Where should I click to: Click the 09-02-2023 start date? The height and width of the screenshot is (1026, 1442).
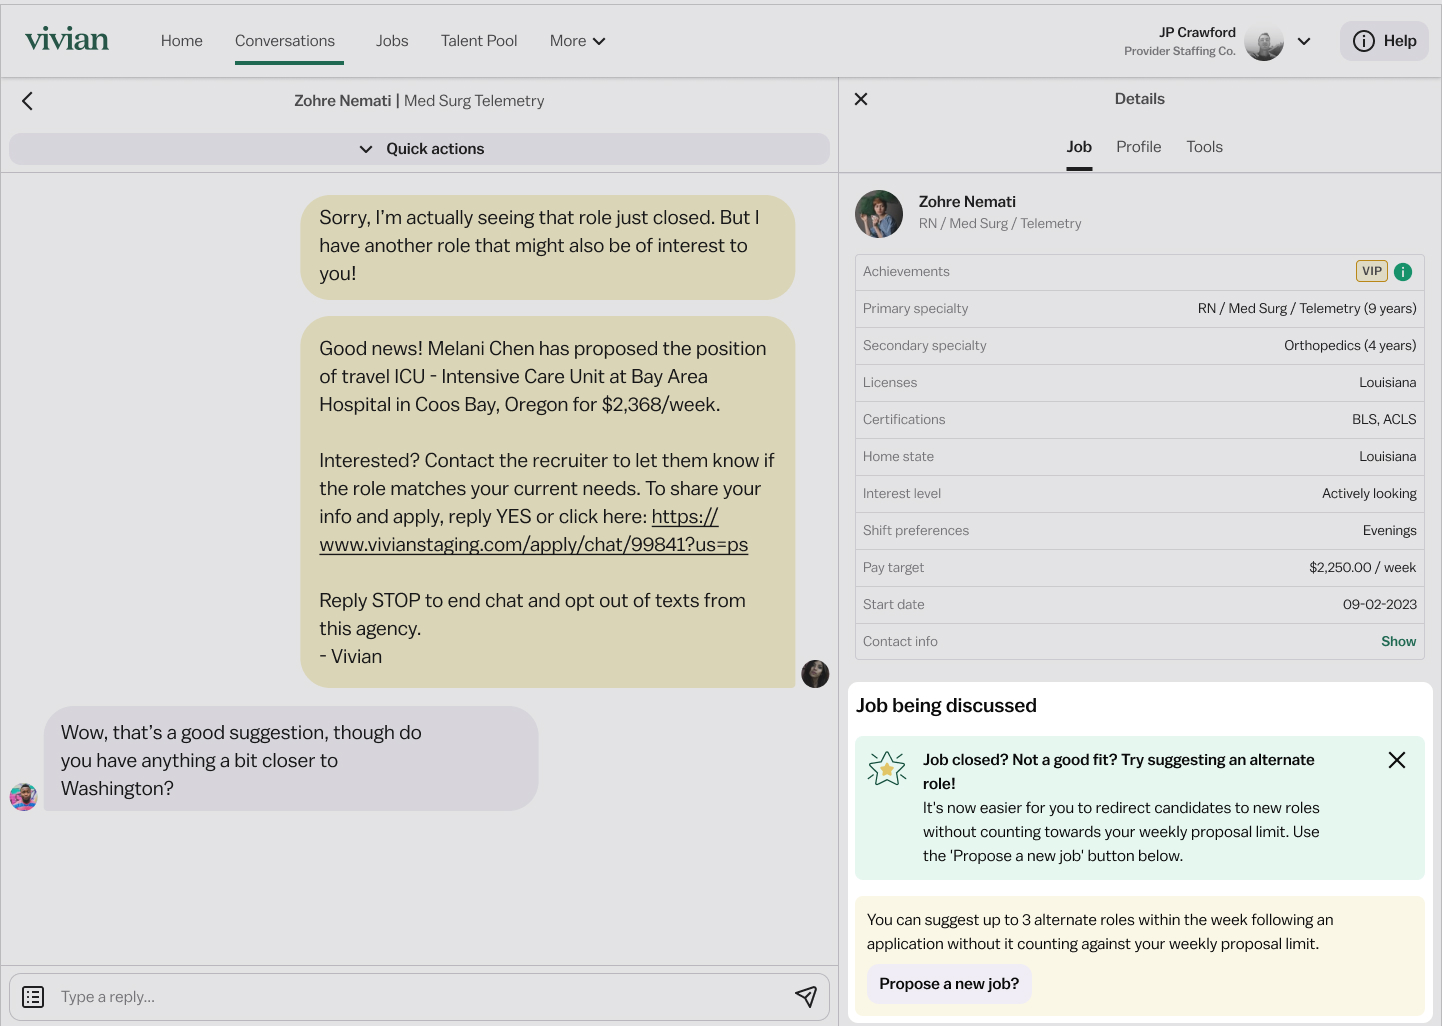(x=1380, y=605)
